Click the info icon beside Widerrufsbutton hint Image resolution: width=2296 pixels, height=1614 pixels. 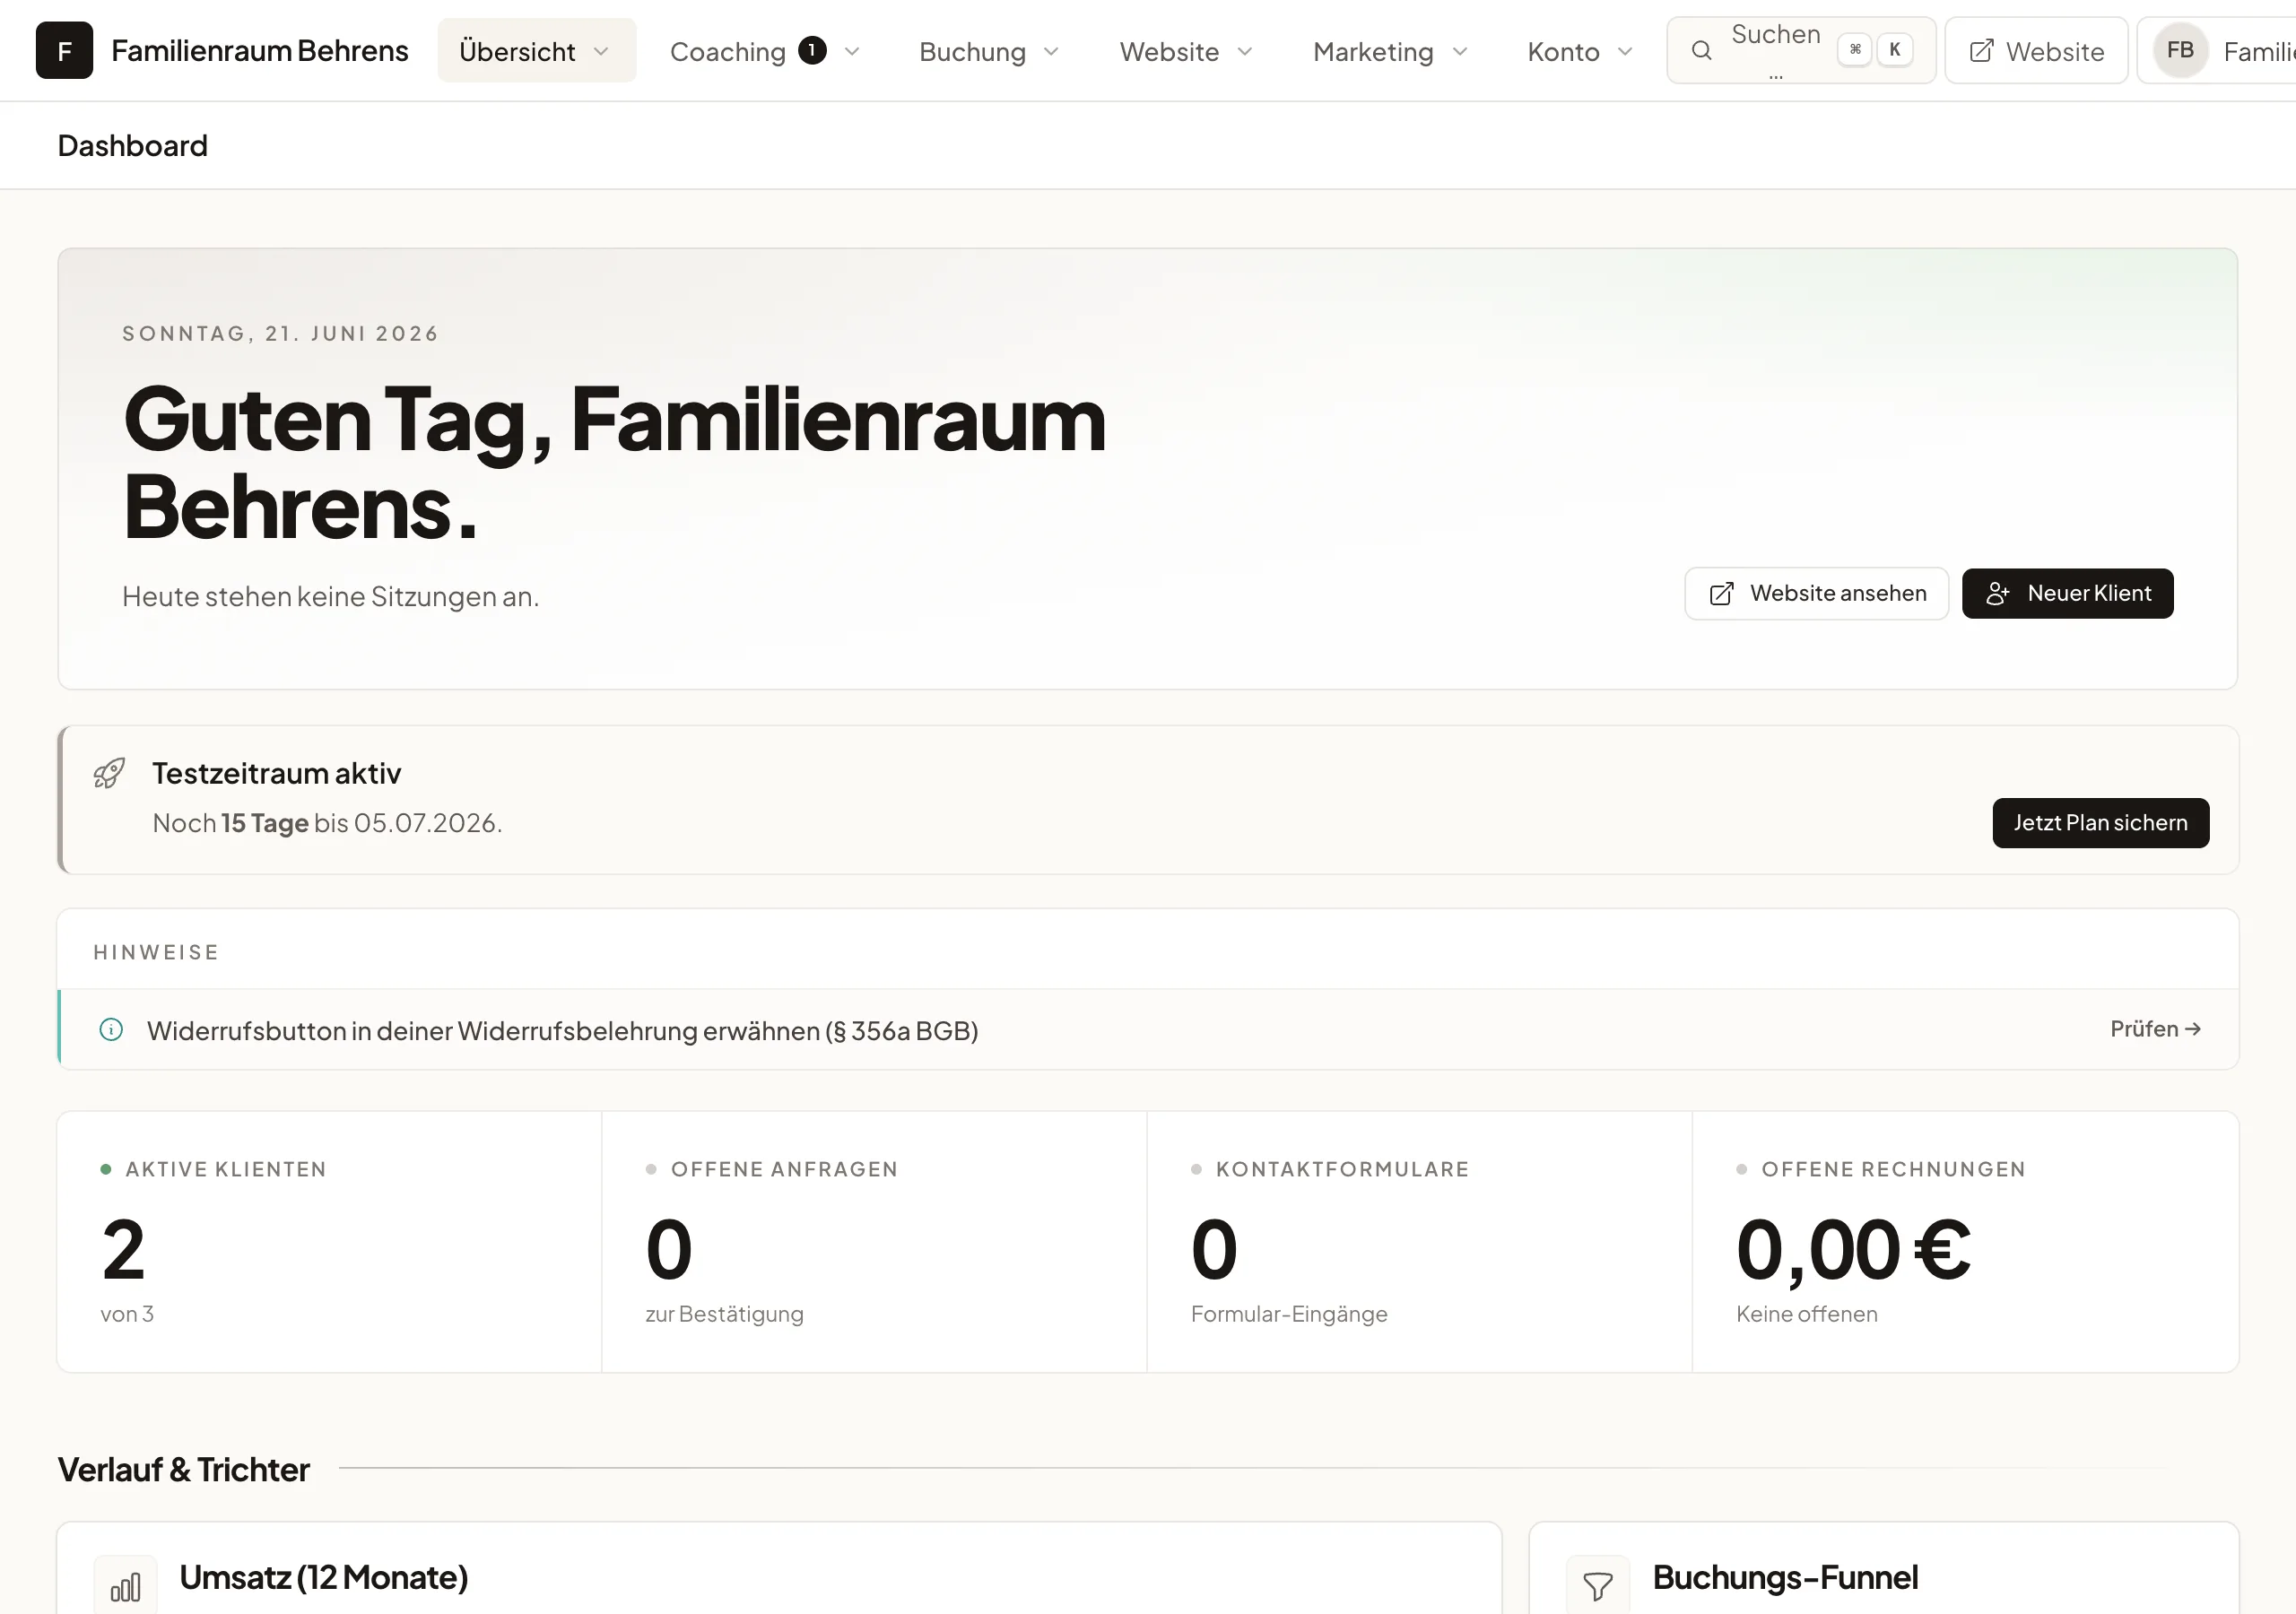pos(111,1030)
